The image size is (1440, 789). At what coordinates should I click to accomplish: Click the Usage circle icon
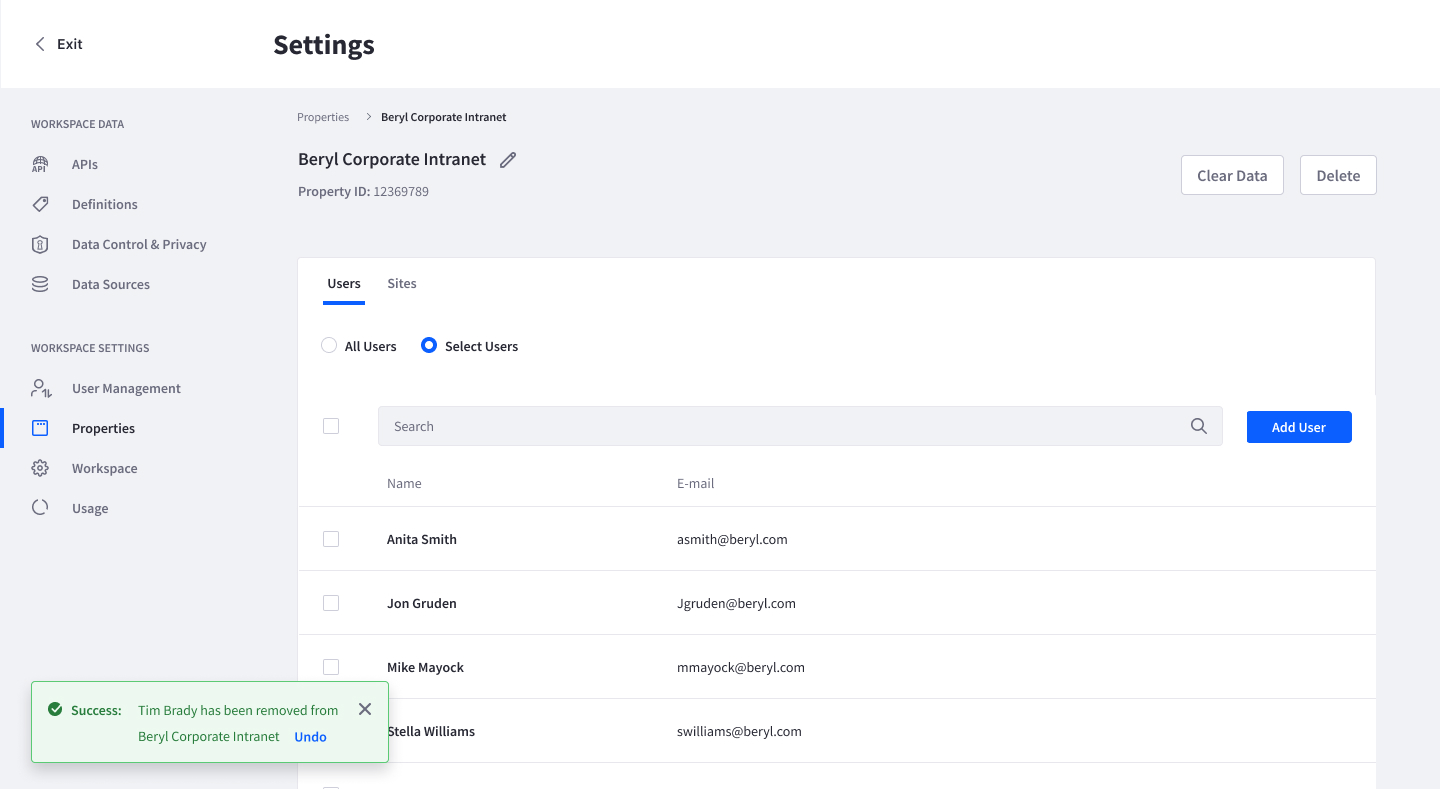[x=40, y=508]
